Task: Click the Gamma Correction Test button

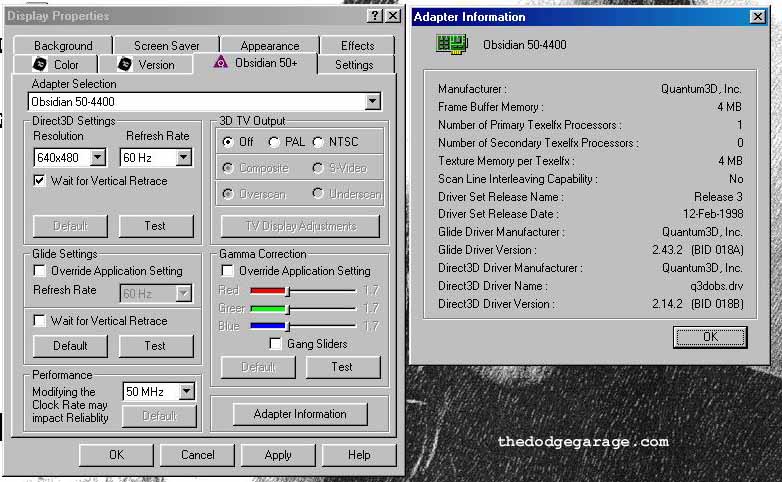Action: point(343,367)
